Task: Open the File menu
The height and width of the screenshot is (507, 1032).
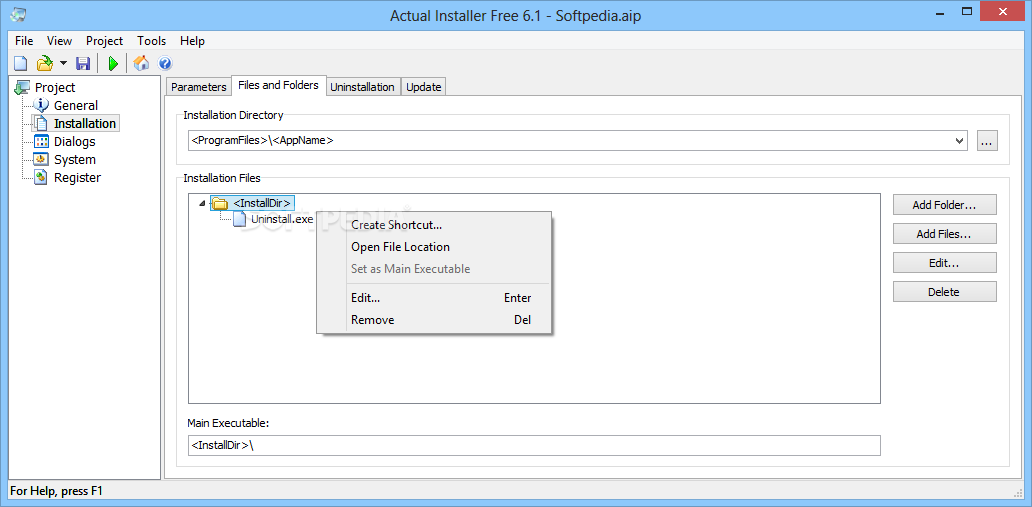Action: pyautogui.click(x=24, y=41)
